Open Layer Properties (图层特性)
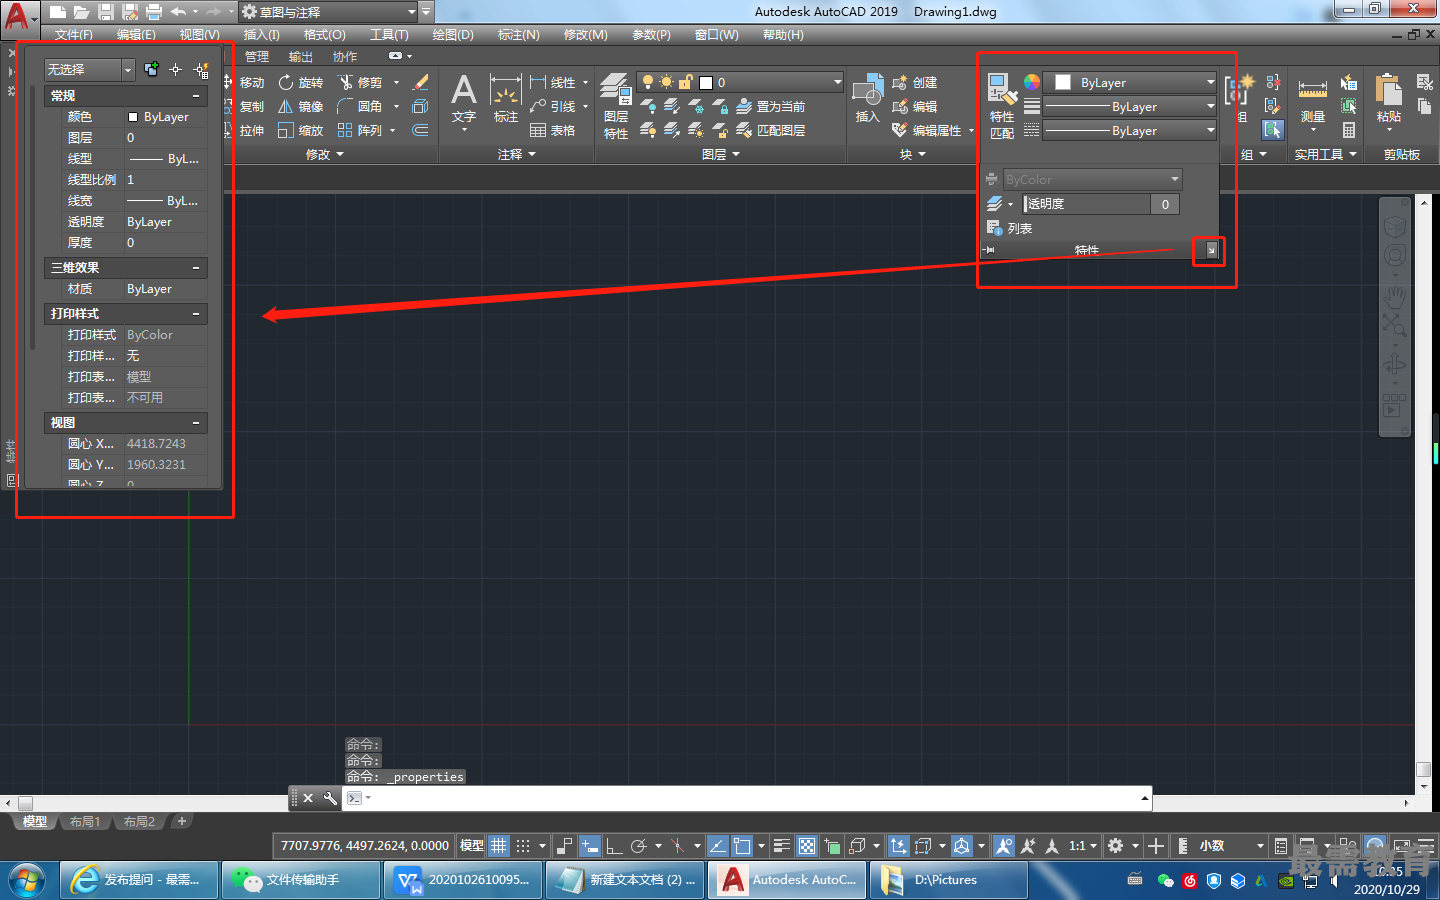The width and height of the screenshot is (1440, 900). 616,106
